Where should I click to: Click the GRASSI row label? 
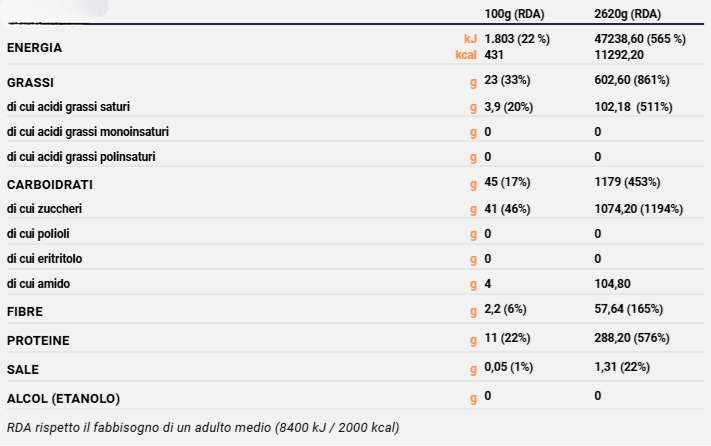click(x=30, y=81)
